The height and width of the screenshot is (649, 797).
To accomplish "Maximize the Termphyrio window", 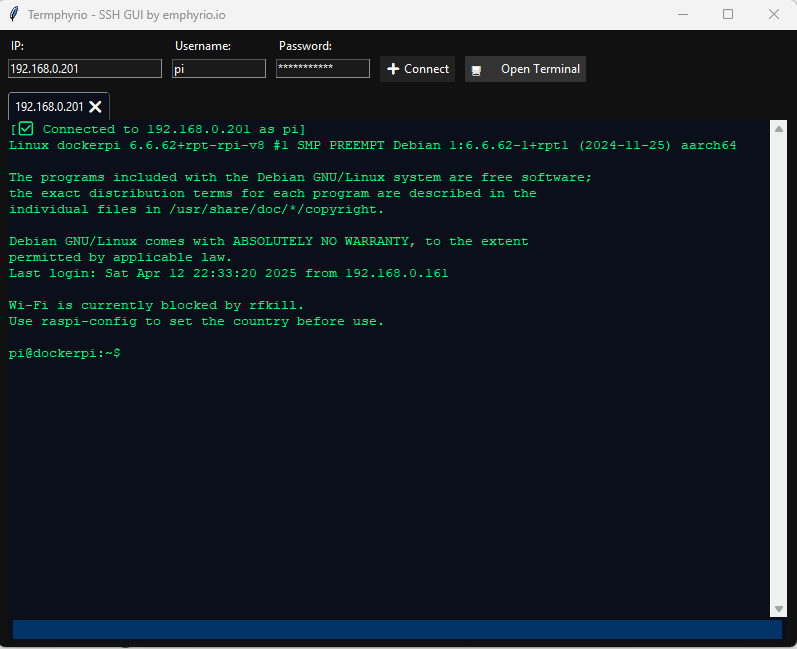I will (x=728, y=14).
